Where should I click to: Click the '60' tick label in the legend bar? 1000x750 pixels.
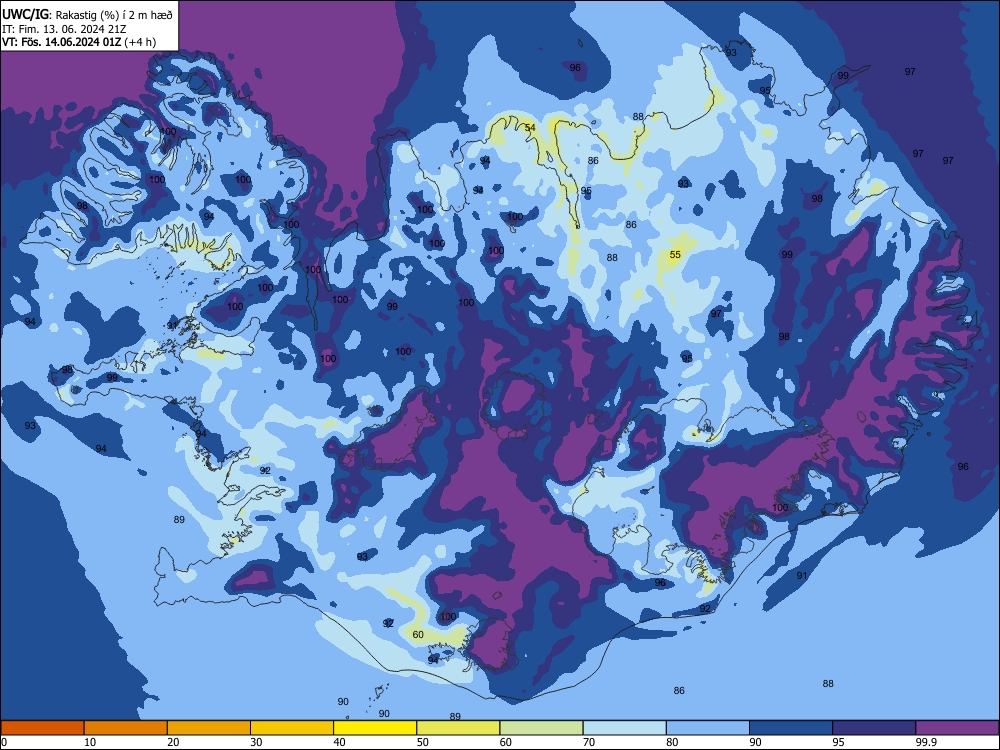[x=506, y=742]
